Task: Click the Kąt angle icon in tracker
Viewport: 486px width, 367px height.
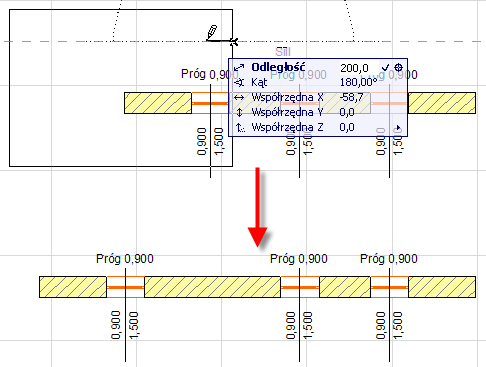Action: (x=239, y=82)
